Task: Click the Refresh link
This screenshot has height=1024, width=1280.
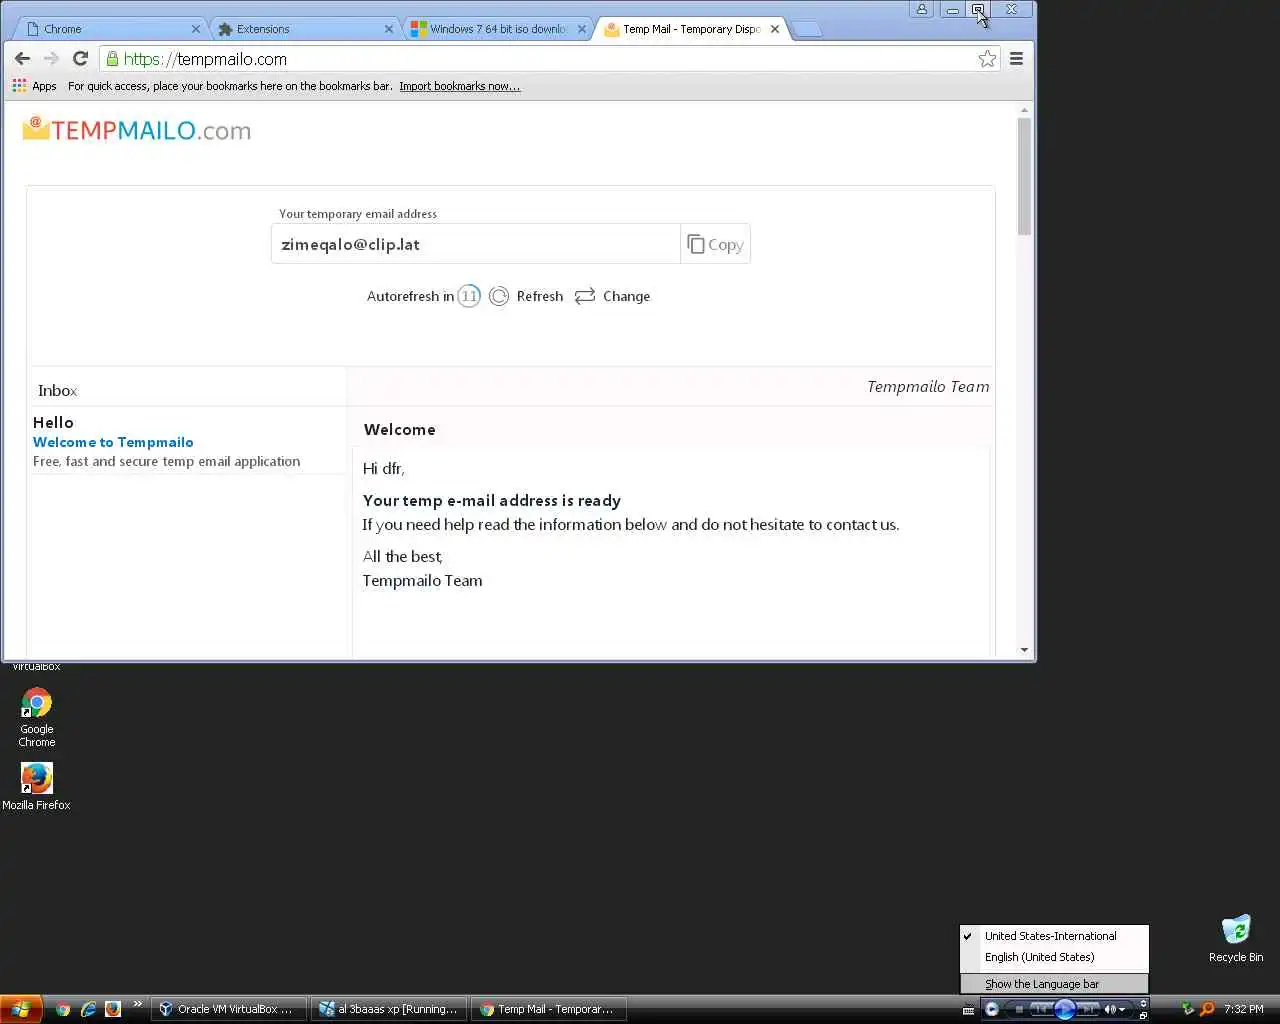Action: tap(540, 296)
